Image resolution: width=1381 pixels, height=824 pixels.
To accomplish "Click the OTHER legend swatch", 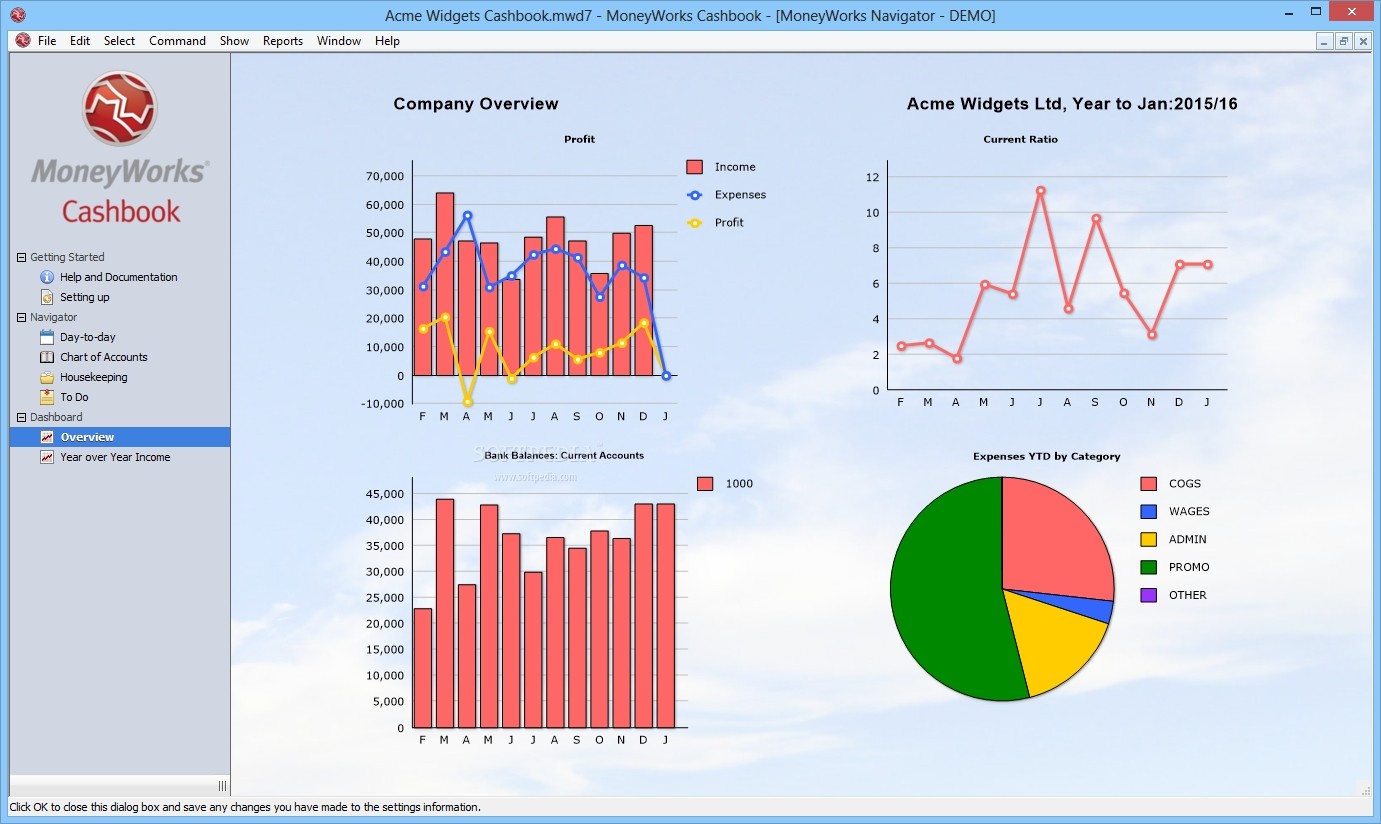I will pos(1149,596).
